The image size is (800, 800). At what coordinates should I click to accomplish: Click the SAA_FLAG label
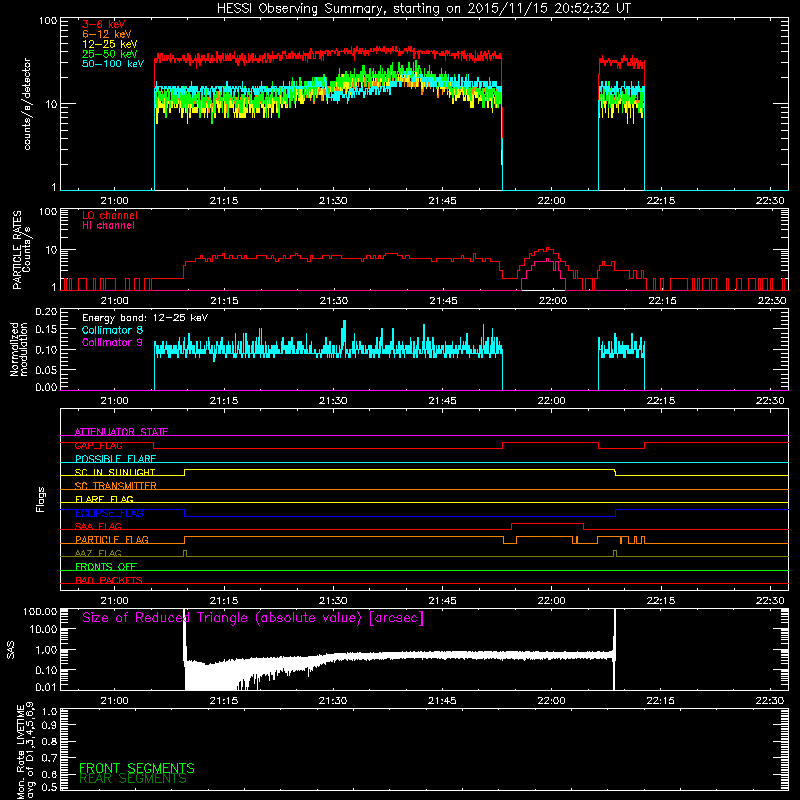98,527
